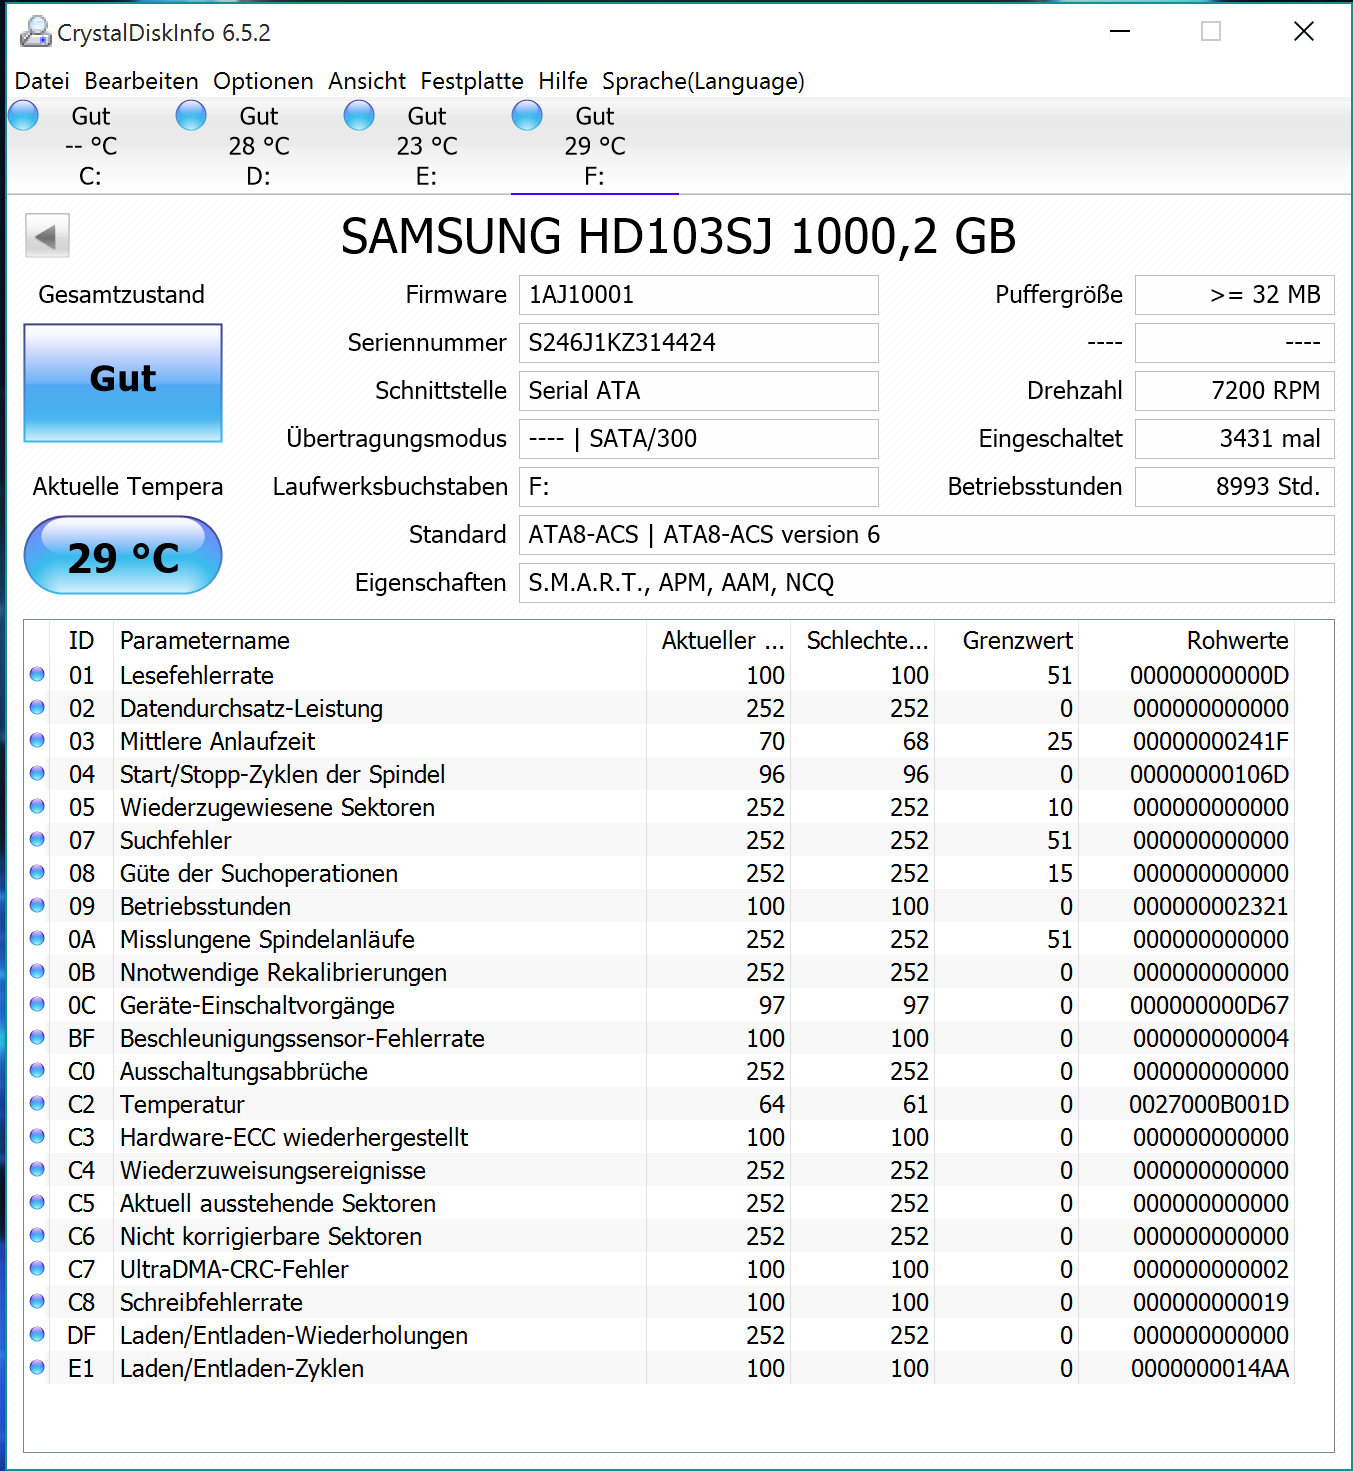The height and width of the screenshot is (1471, 1353).
Task: Open the Datei menu
Action: [x=42, y=81]
